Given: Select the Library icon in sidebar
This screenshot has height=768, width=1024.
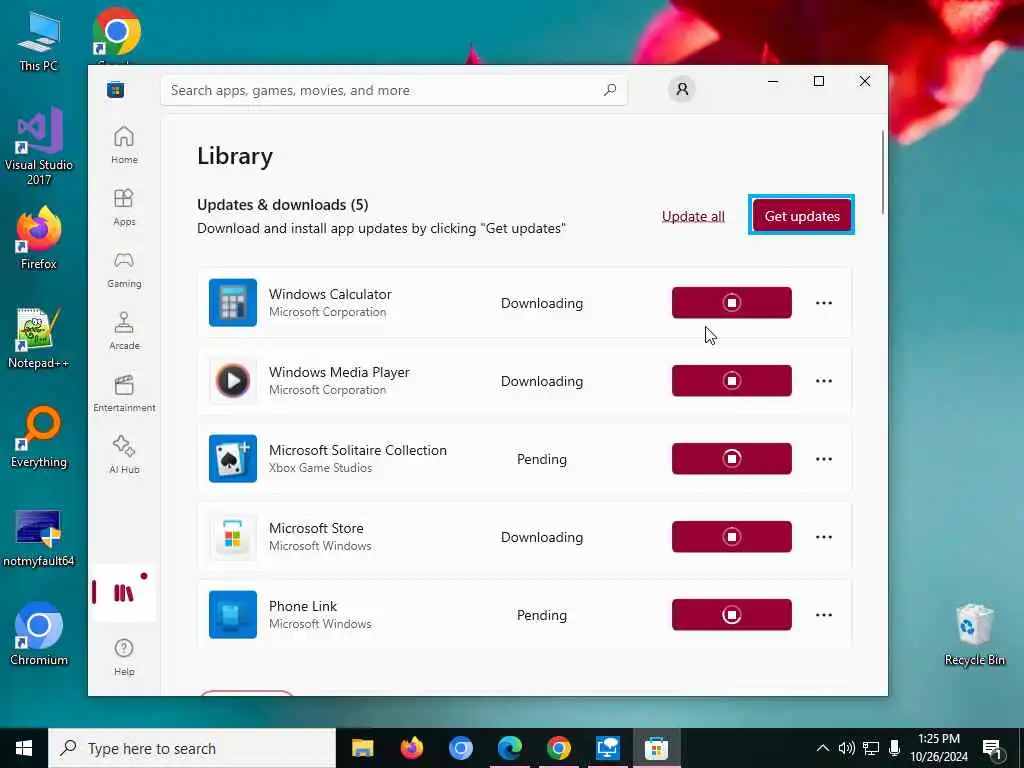Looking at the screenshot, I should click(x=123, y=593).
